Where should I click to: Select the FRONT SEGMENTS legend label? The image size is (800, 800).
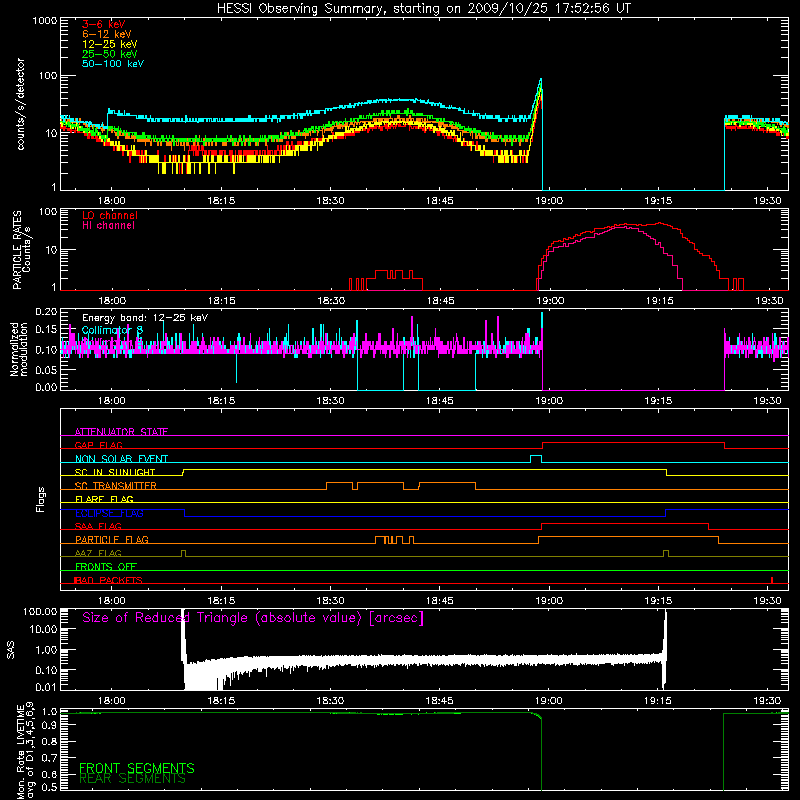(137, 768)
